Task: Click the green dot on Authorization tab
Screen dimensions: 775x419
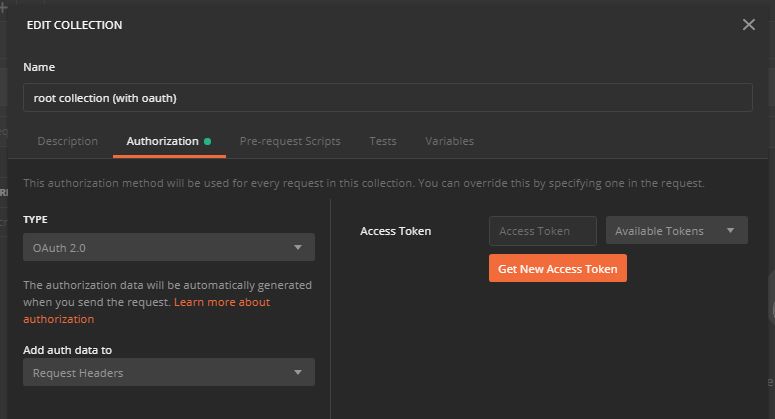Action: (208, 141)
